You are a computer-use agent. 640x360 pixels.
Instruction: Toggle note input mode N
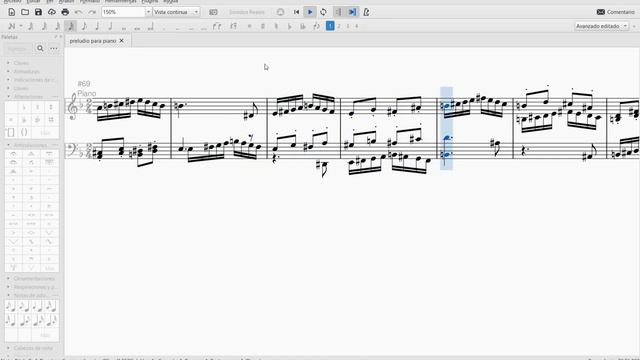click(x=11, y=26)
